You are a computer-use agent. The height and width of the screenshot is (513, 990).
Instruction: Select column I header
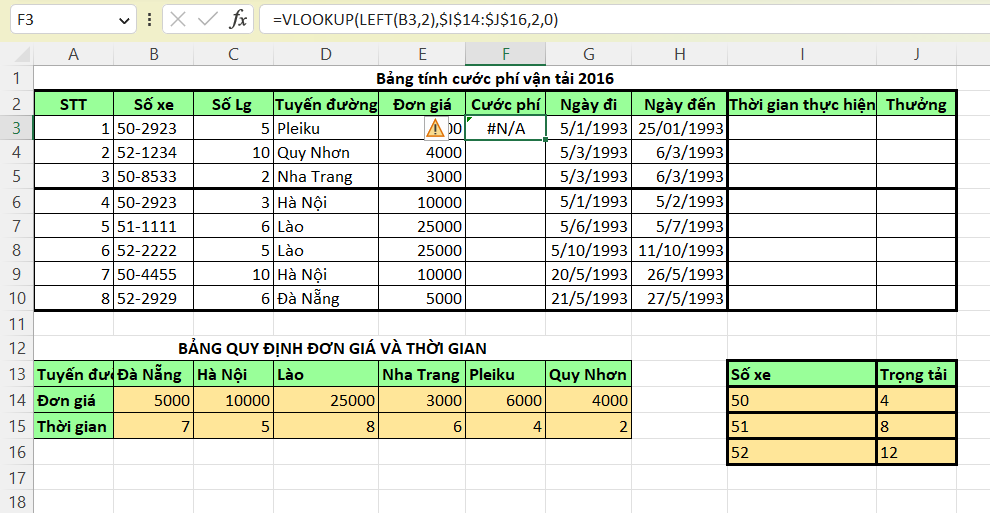coord(802,54)
